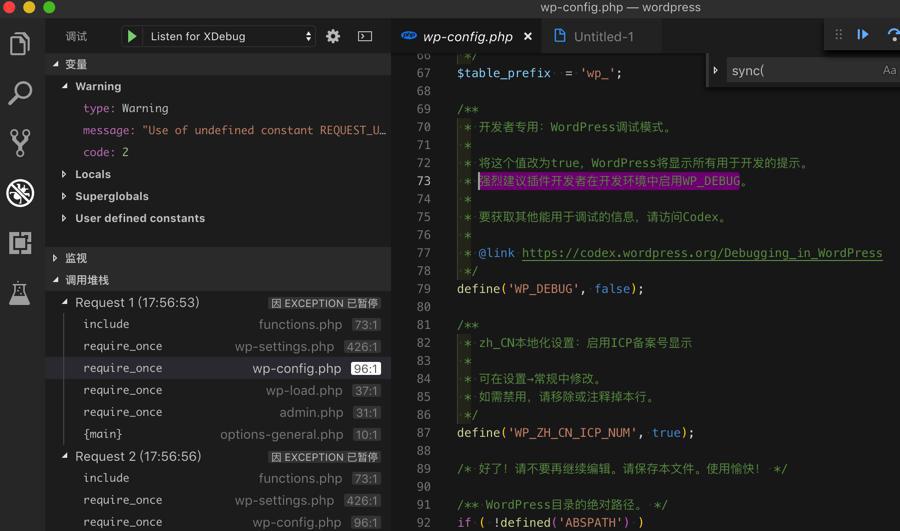Click the yellow minimize window button

tap(29, 7)
